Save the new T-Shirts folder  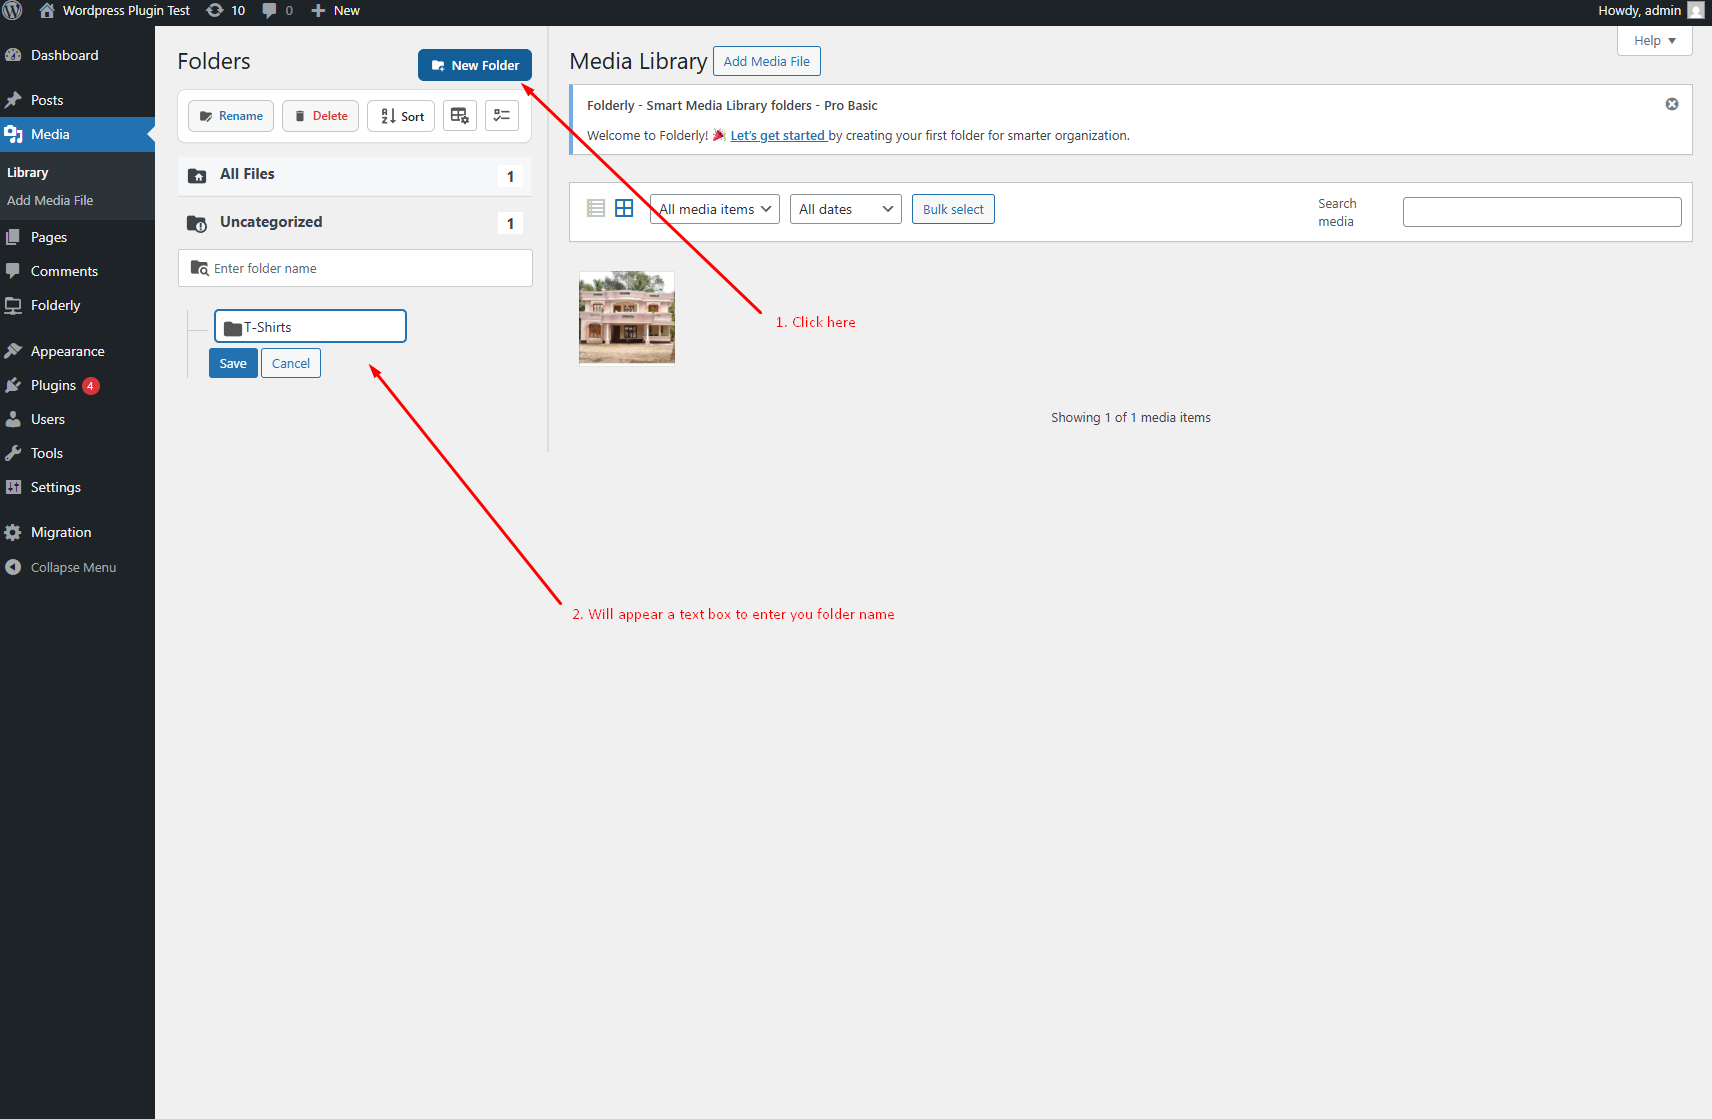233,363
